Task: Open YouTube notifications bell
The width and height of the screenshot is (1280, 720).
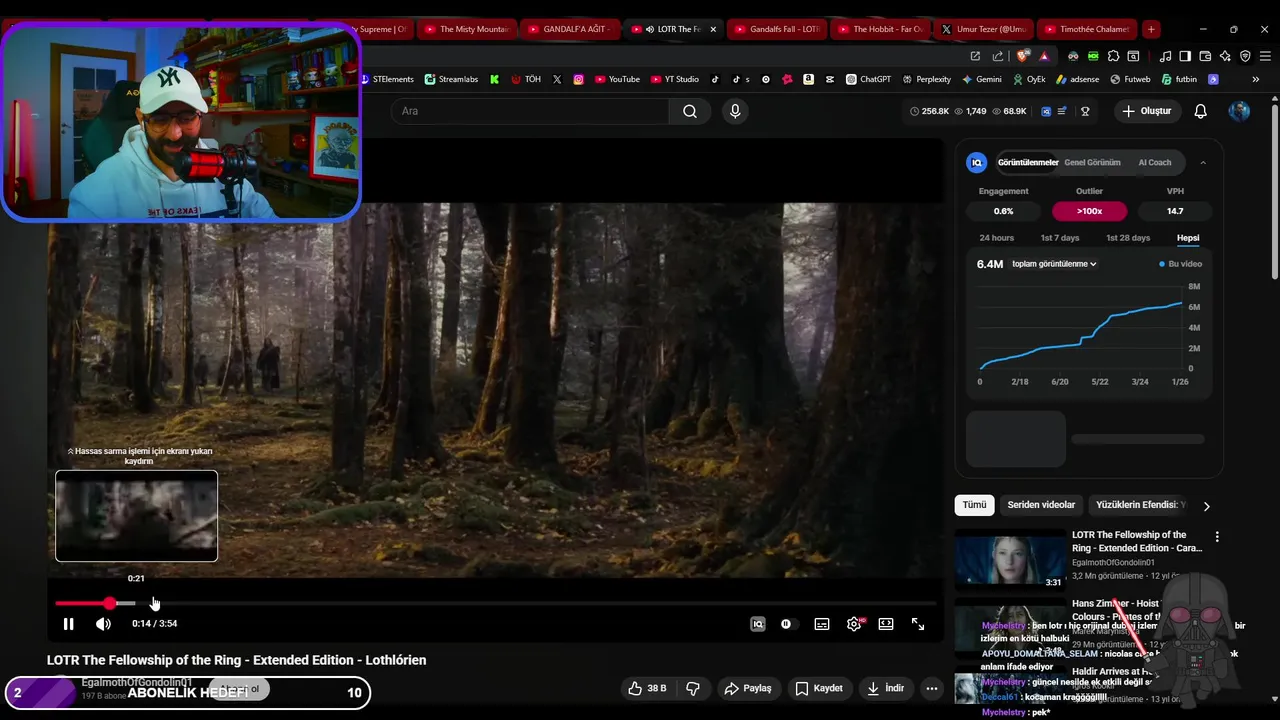Action: (x=1201, y=111)
